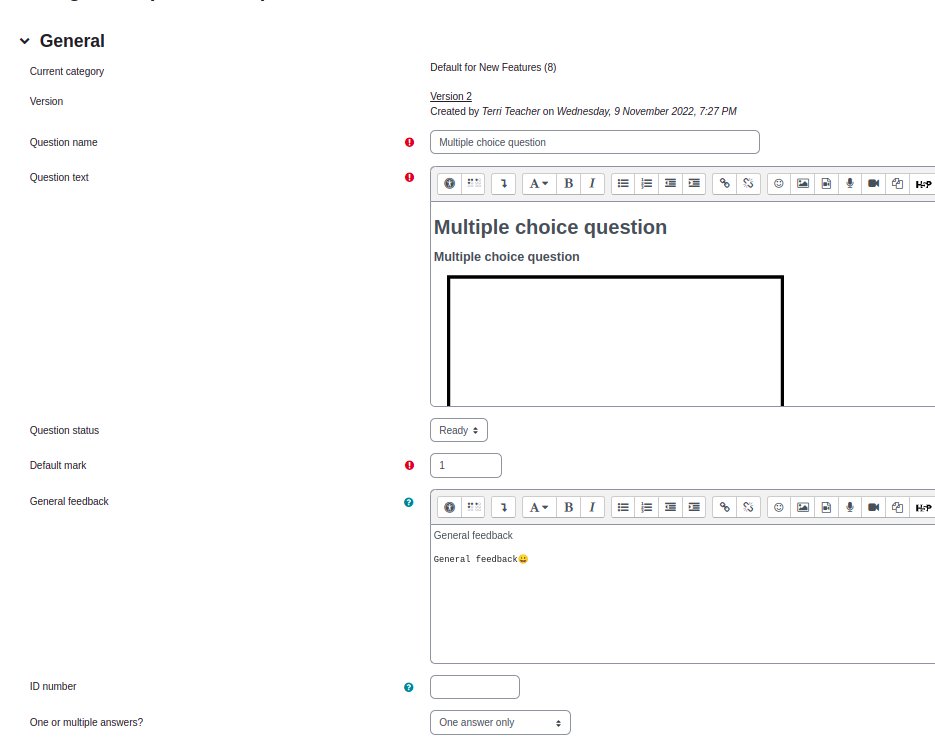Record video in Question text editor
The height and width of the screenshot is (749, 935).
[x=874, y=184]
